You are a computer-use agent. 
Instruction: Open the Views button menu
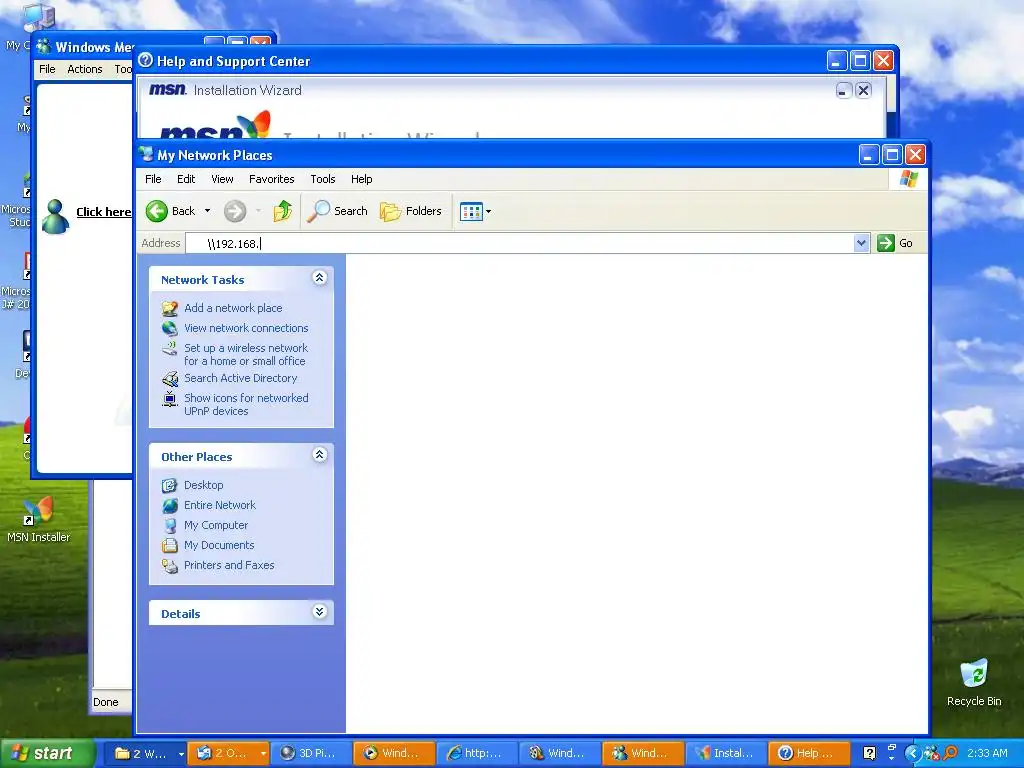(x=475, y=211)
